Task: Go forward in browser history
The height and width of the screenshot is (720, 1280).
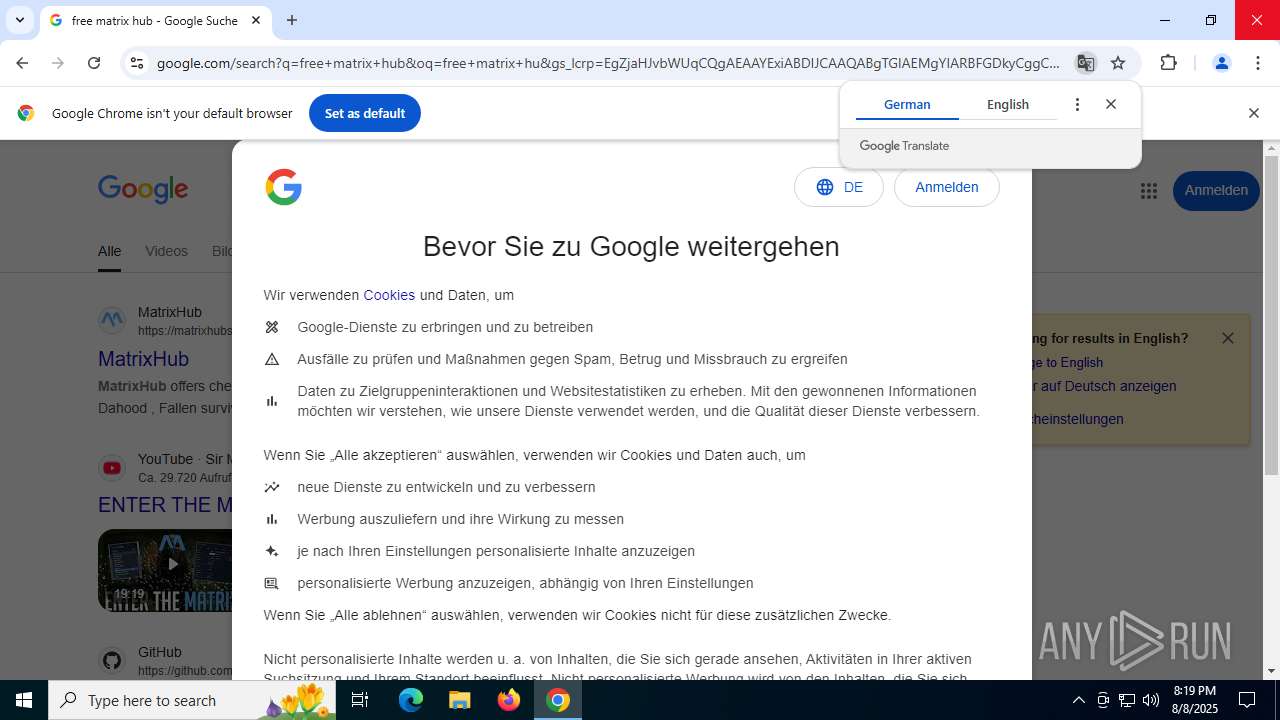Action: click(x=58, y=63)
